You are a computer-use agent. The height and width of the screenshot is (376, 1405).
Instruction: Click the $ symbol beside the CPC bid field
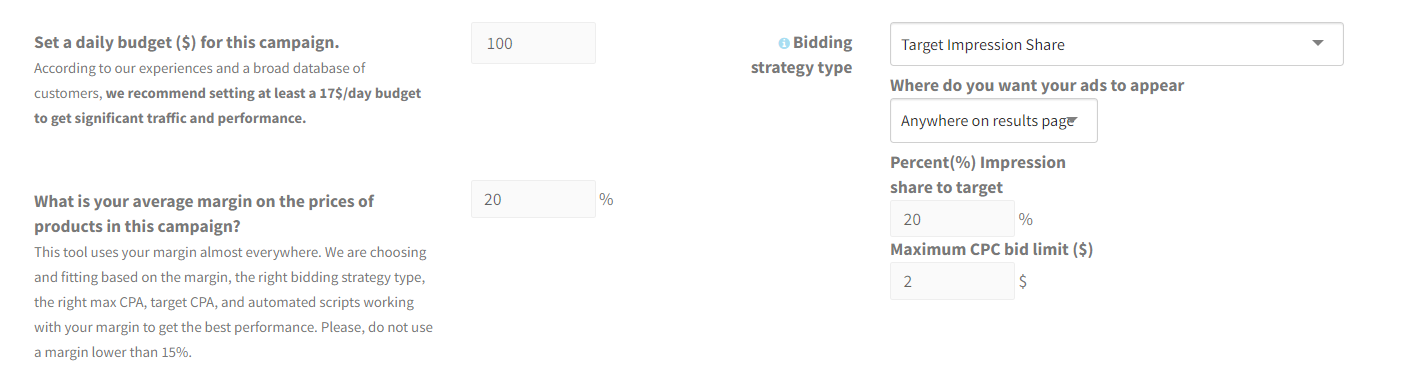(1023, 281)
